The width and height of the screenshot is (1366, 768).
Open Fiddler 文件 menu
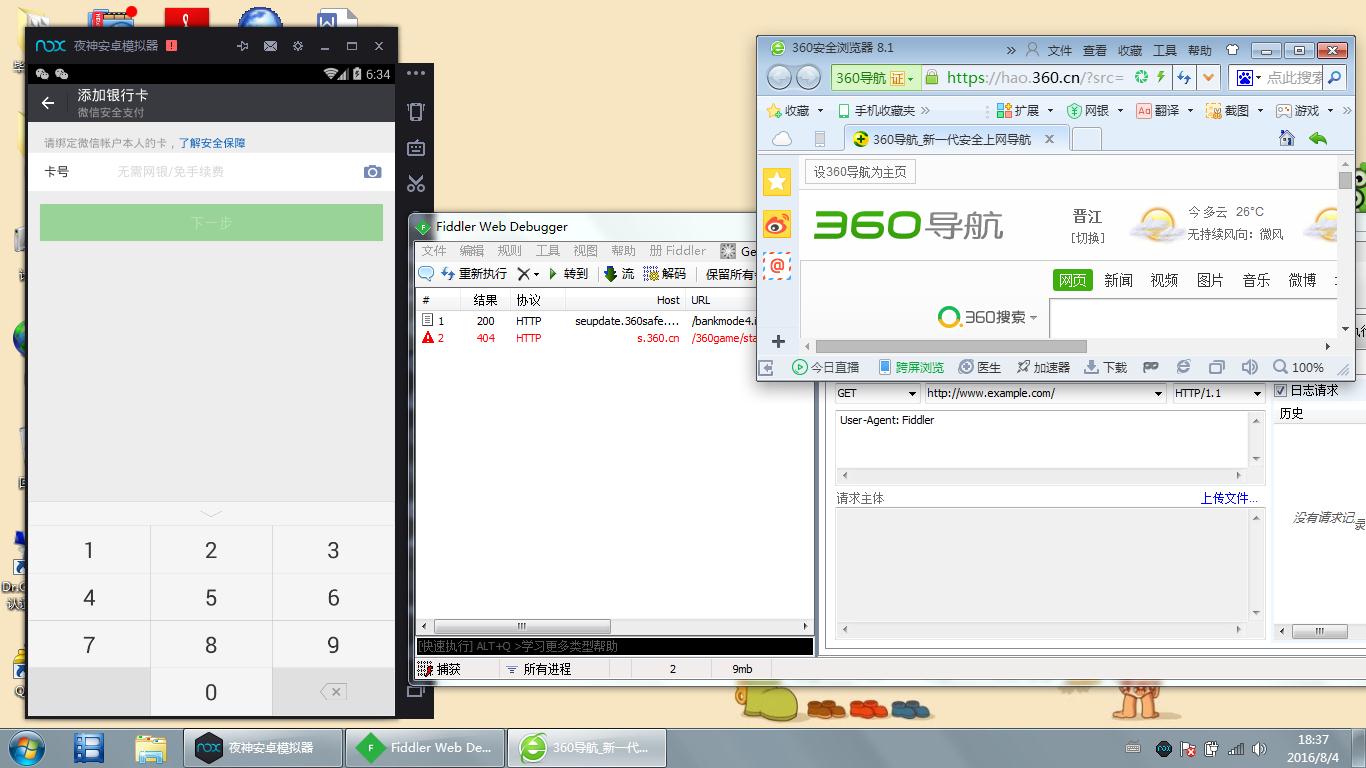[434, 251]
